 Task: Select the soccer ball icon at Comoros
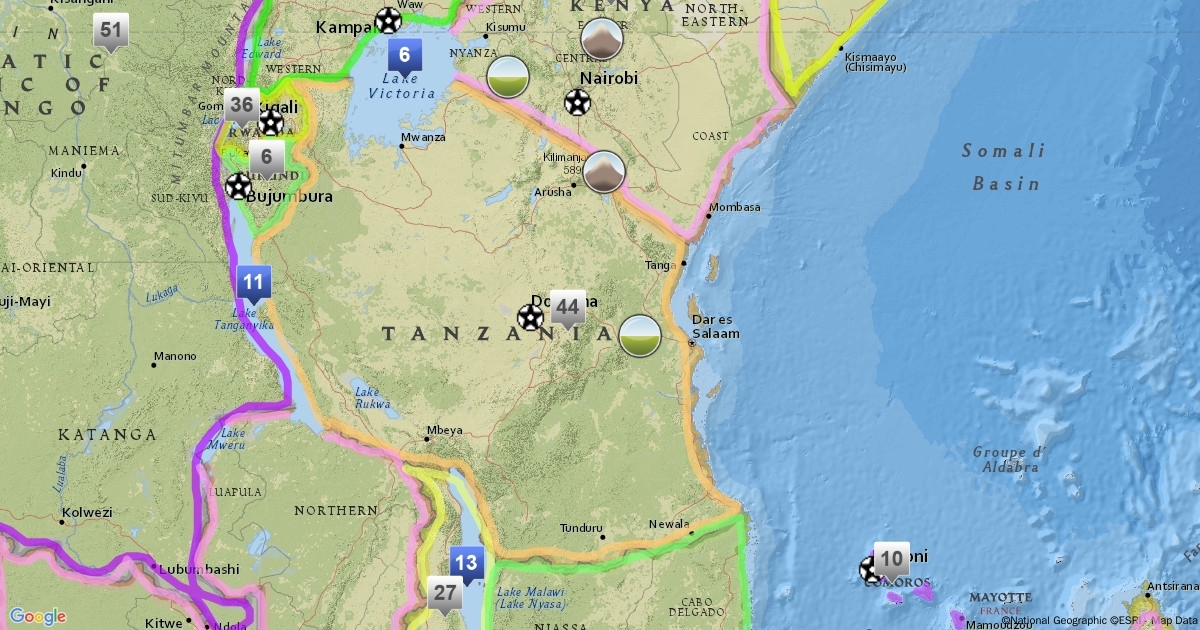871,570
